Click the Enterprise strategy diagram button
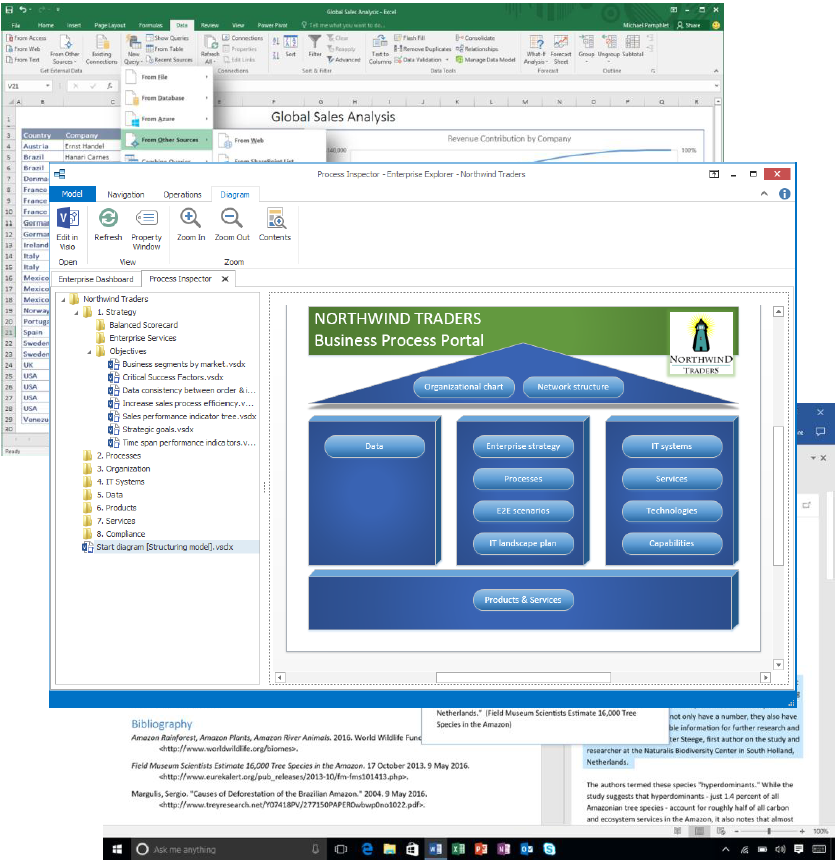Screen dimensions: 836x861 click(x=523, y=446)
